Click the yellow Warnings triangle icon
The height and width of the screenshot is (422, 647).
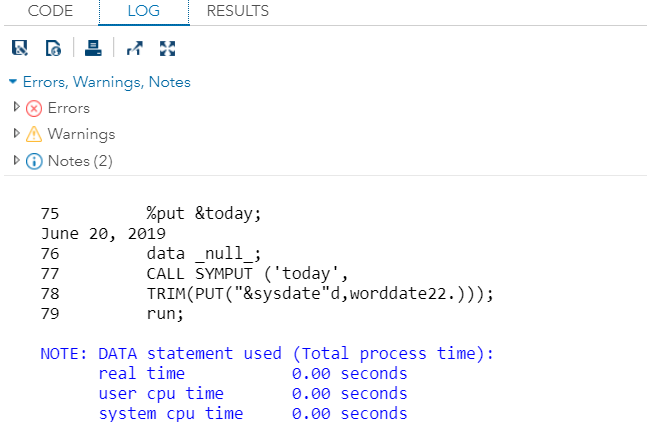tap(34, 134)
